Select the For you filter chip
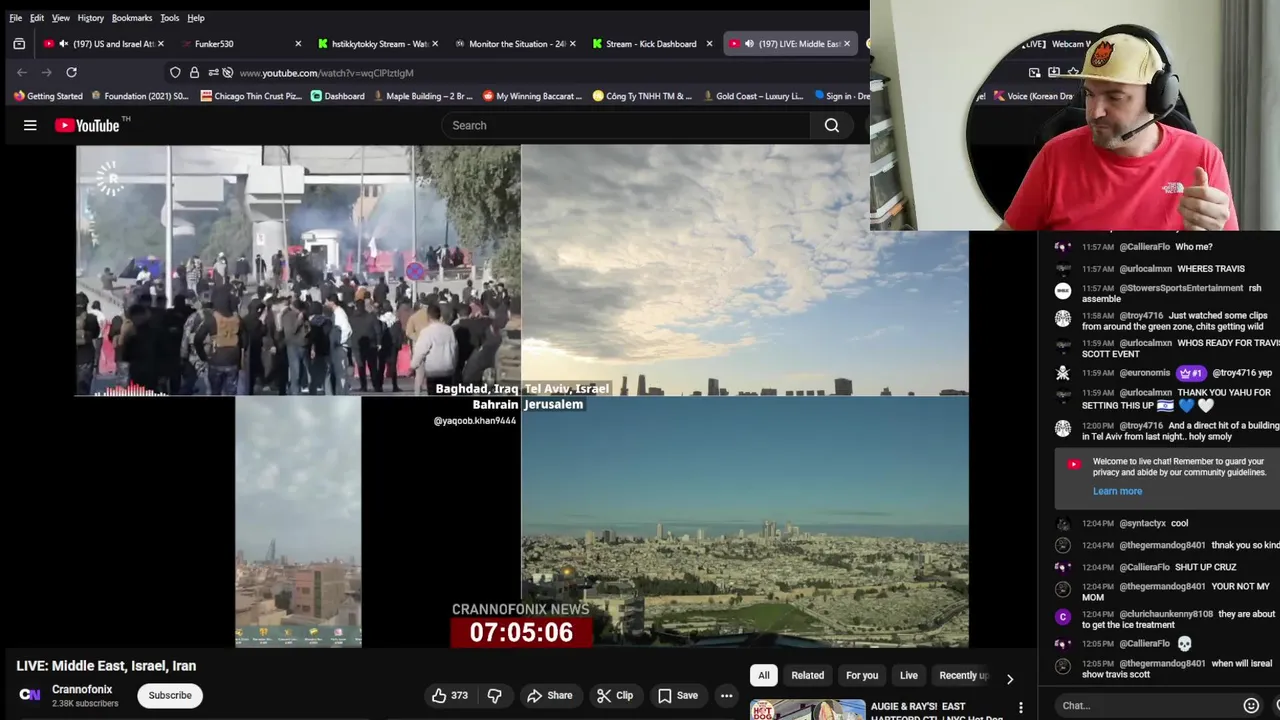 [x=862, y=675]
